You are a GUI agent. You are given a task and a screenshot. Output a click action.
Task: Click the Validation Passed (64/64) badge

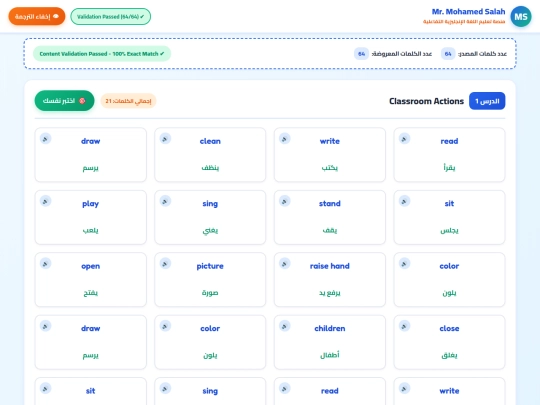pyautogui.click(x=111, y=17)
